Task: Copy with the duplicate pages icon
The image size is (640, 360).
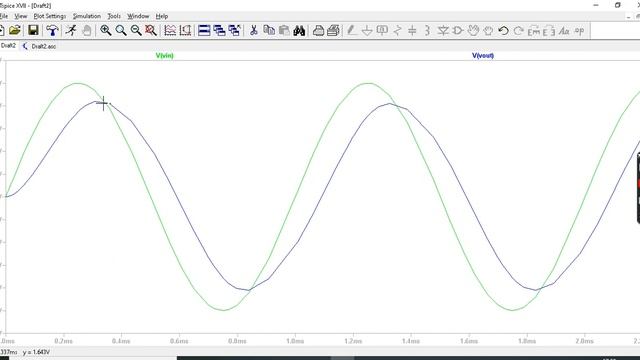Action: (x=269, y=30)
